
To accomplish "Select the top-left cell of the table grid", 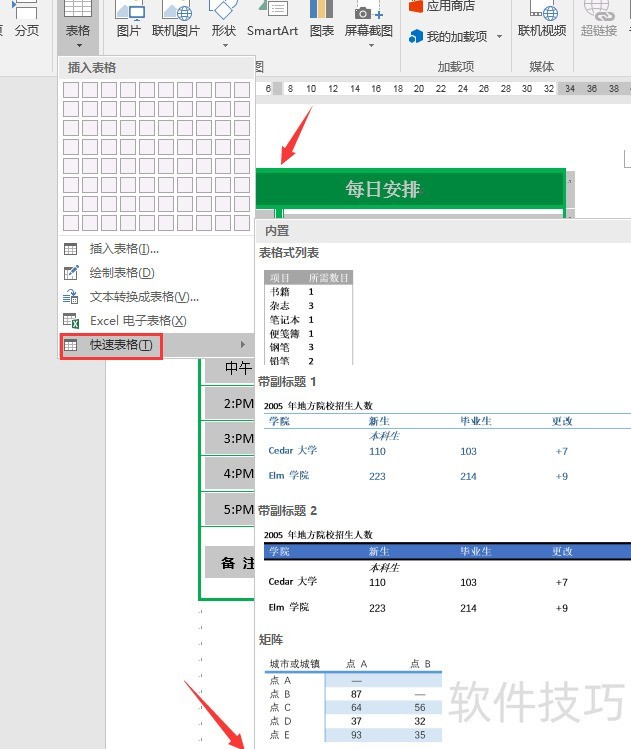I will 71,90.
